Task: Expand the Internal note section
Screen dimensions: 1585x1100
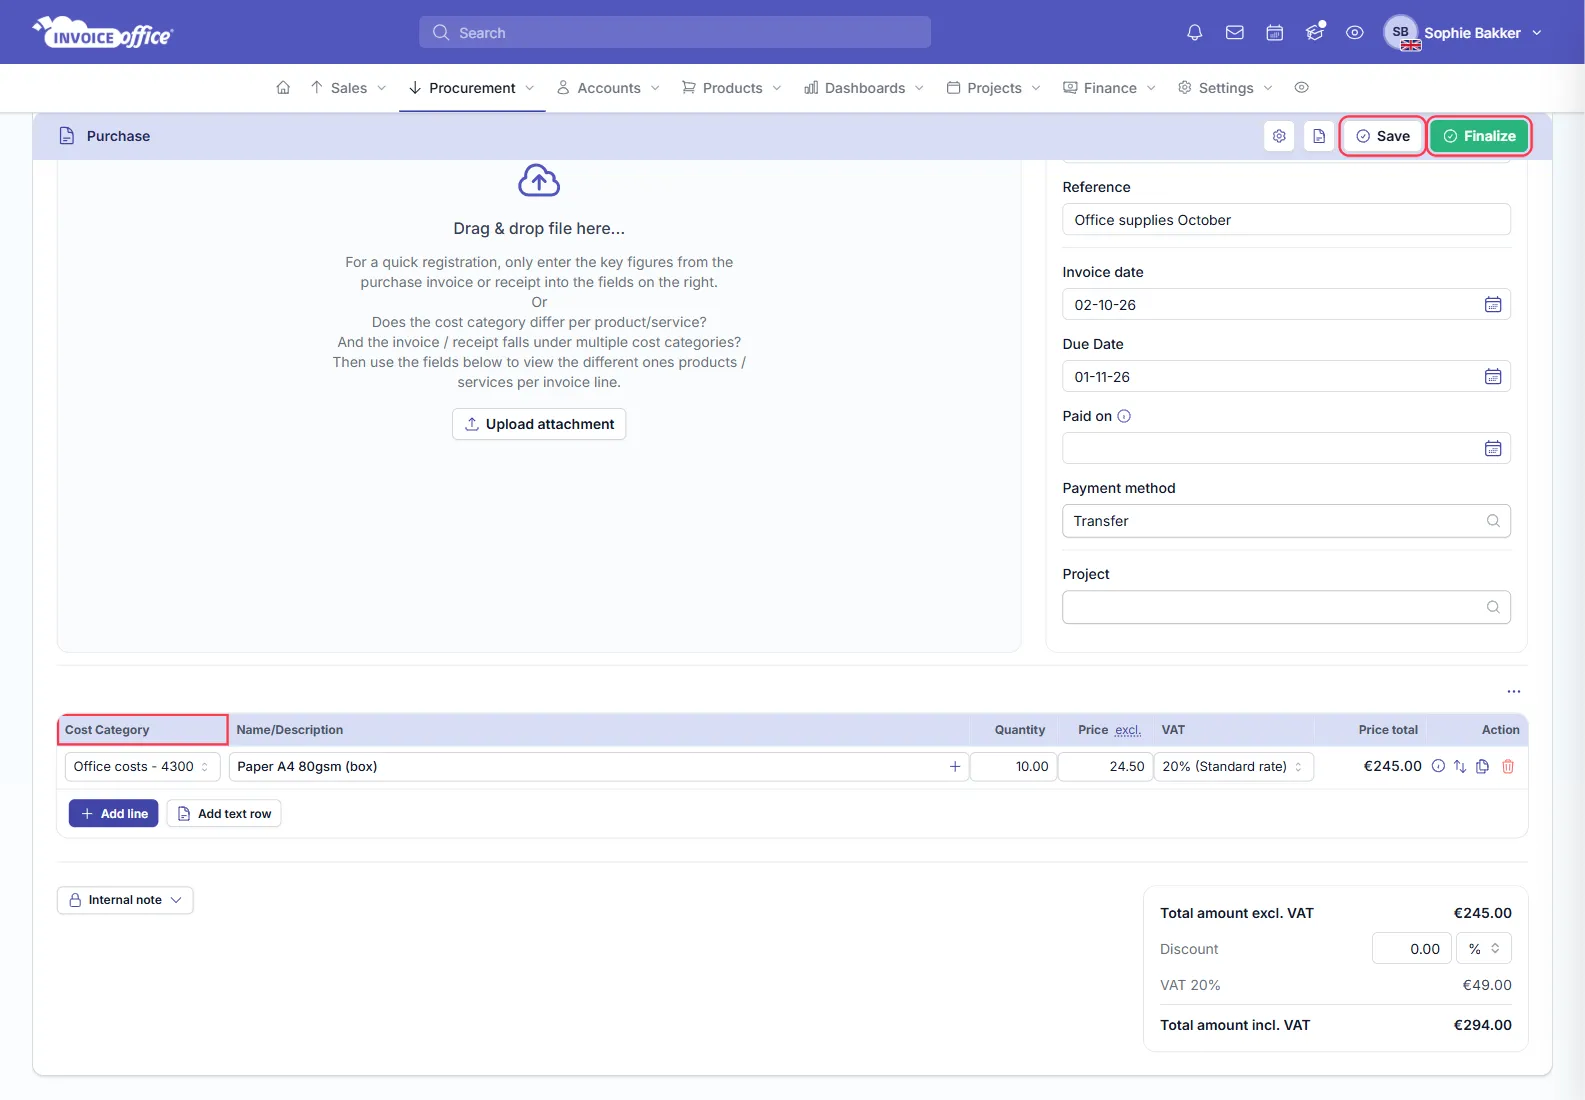Action: (x=125, y=900)
